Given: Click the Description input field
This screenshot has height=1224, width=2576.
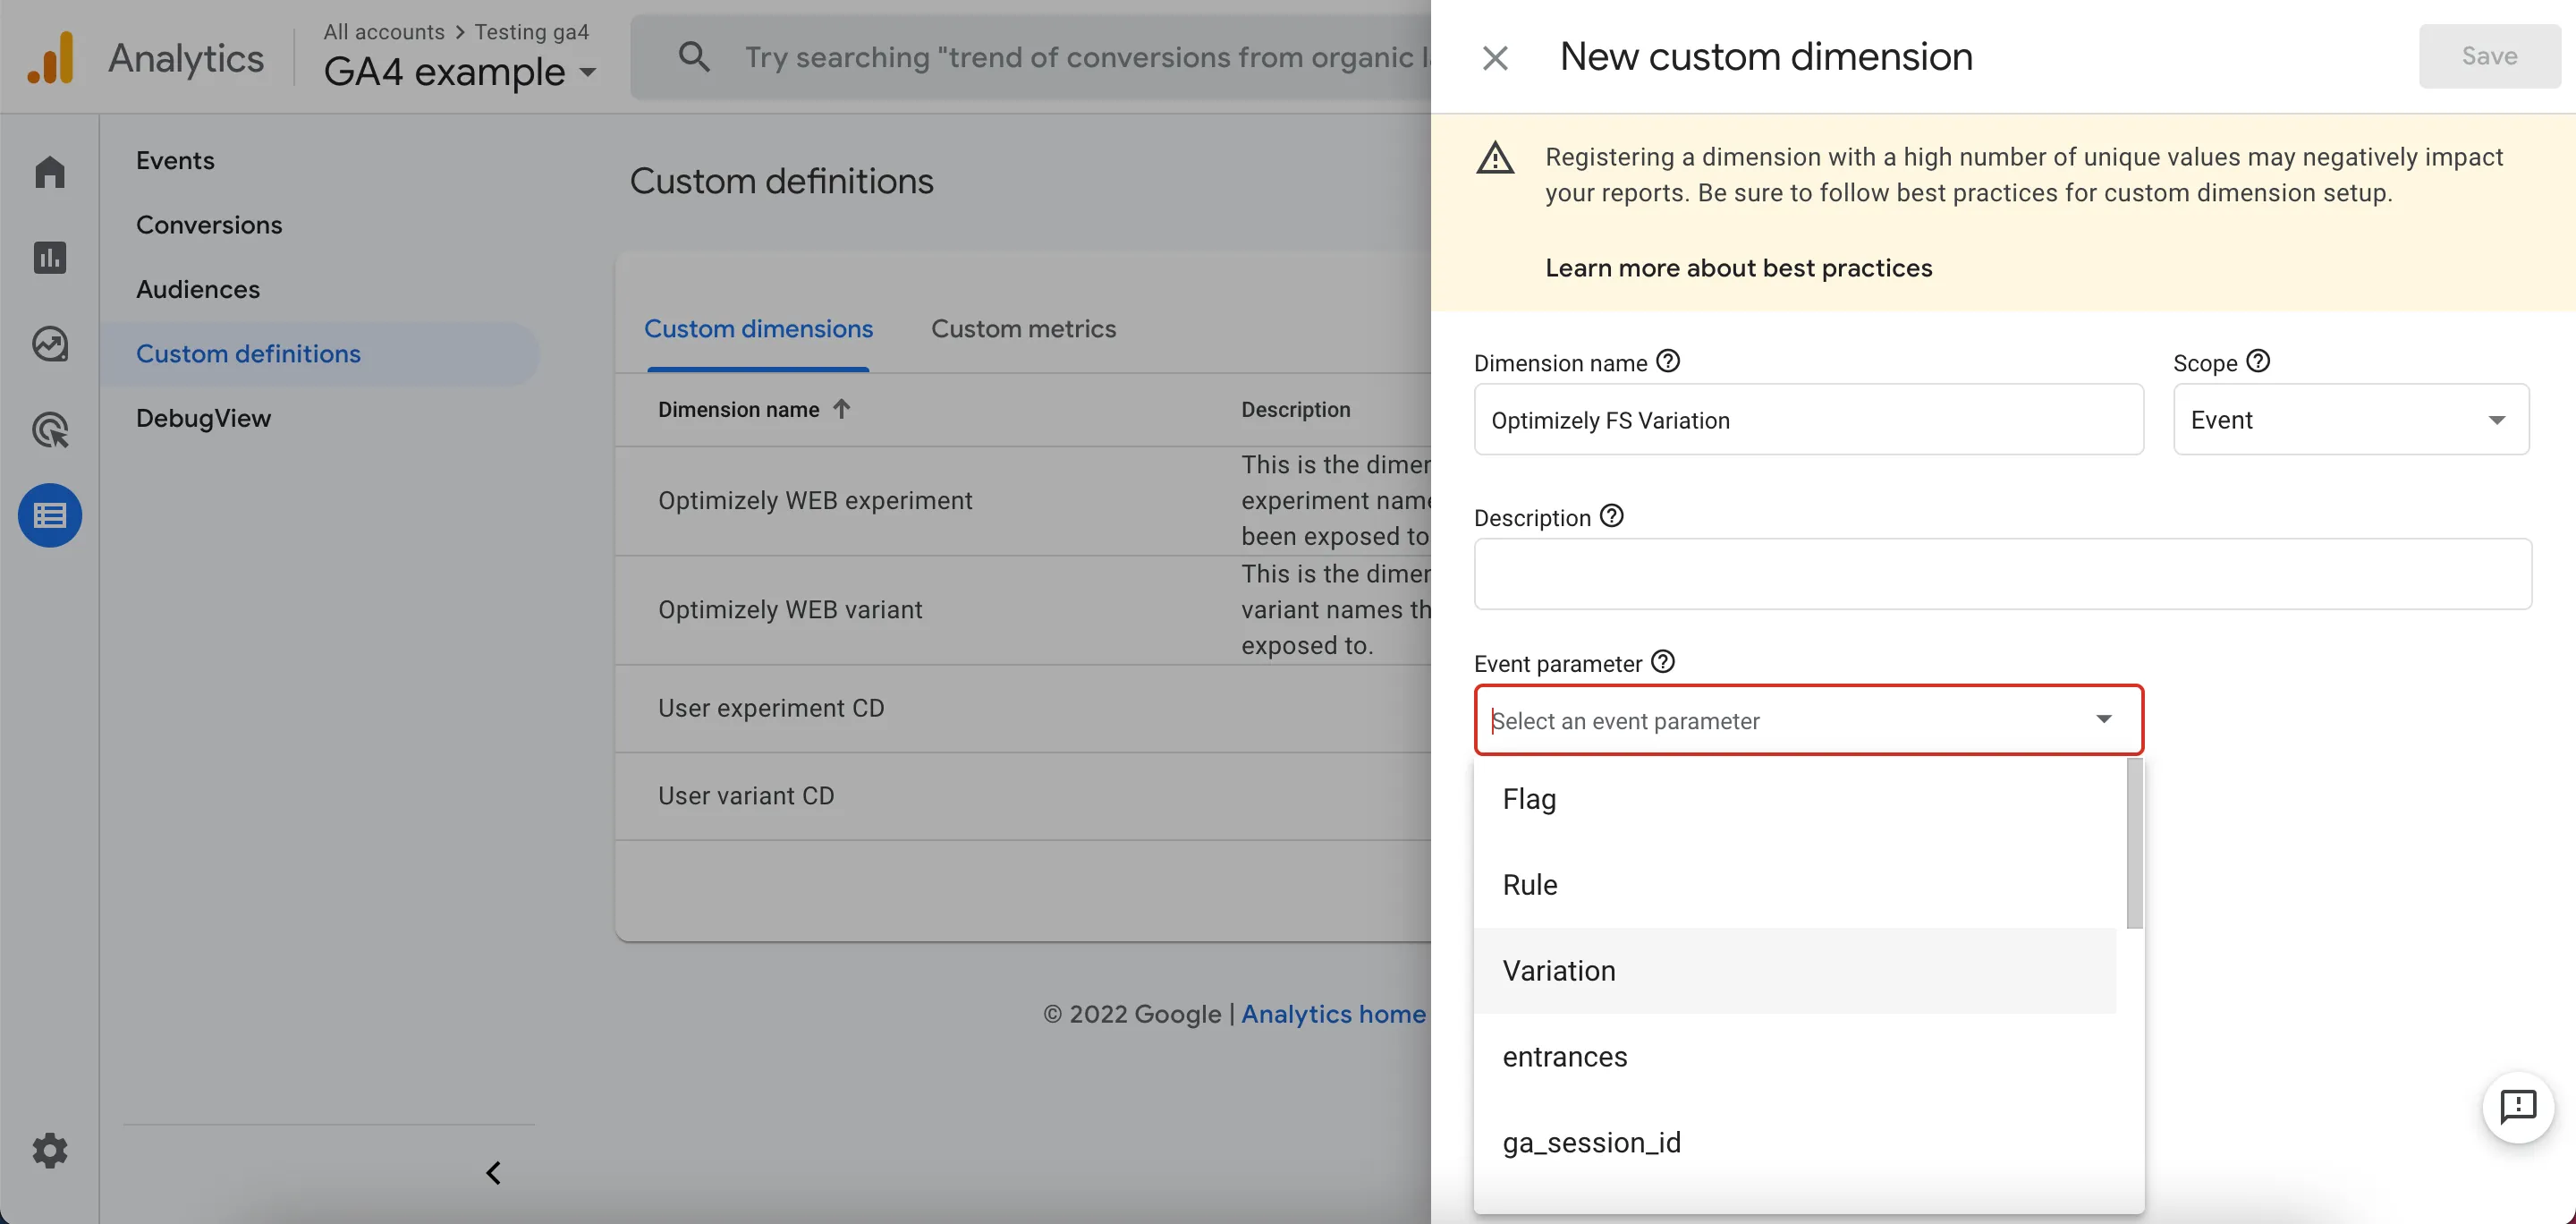Looking at the screenshot, I should [x=2002, y=574].
